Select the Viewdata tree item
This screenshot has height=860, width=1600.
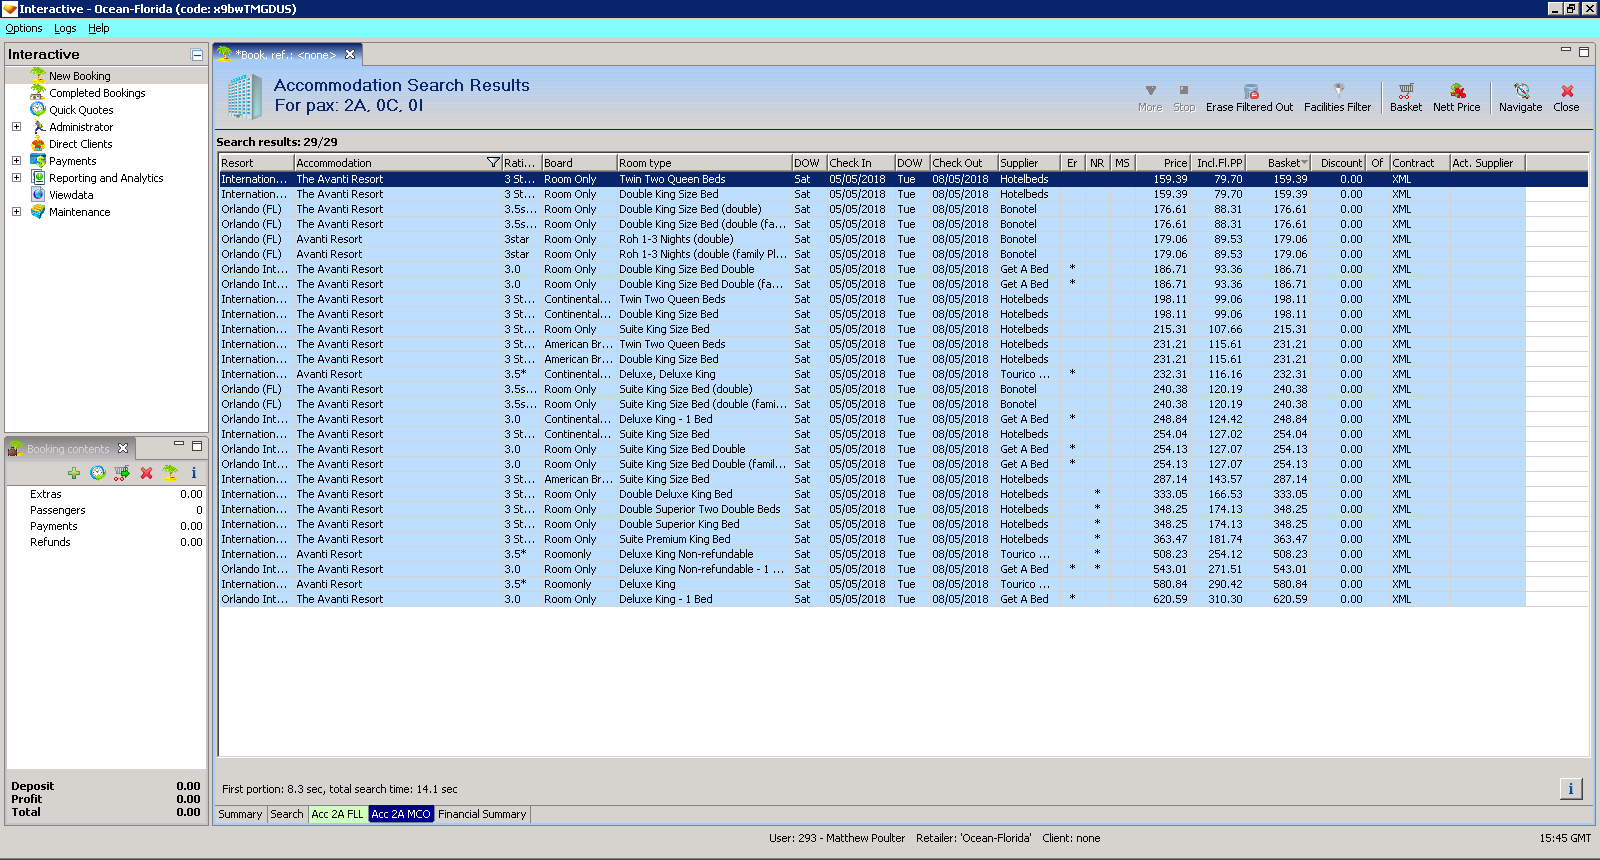[x=71, y=195]
